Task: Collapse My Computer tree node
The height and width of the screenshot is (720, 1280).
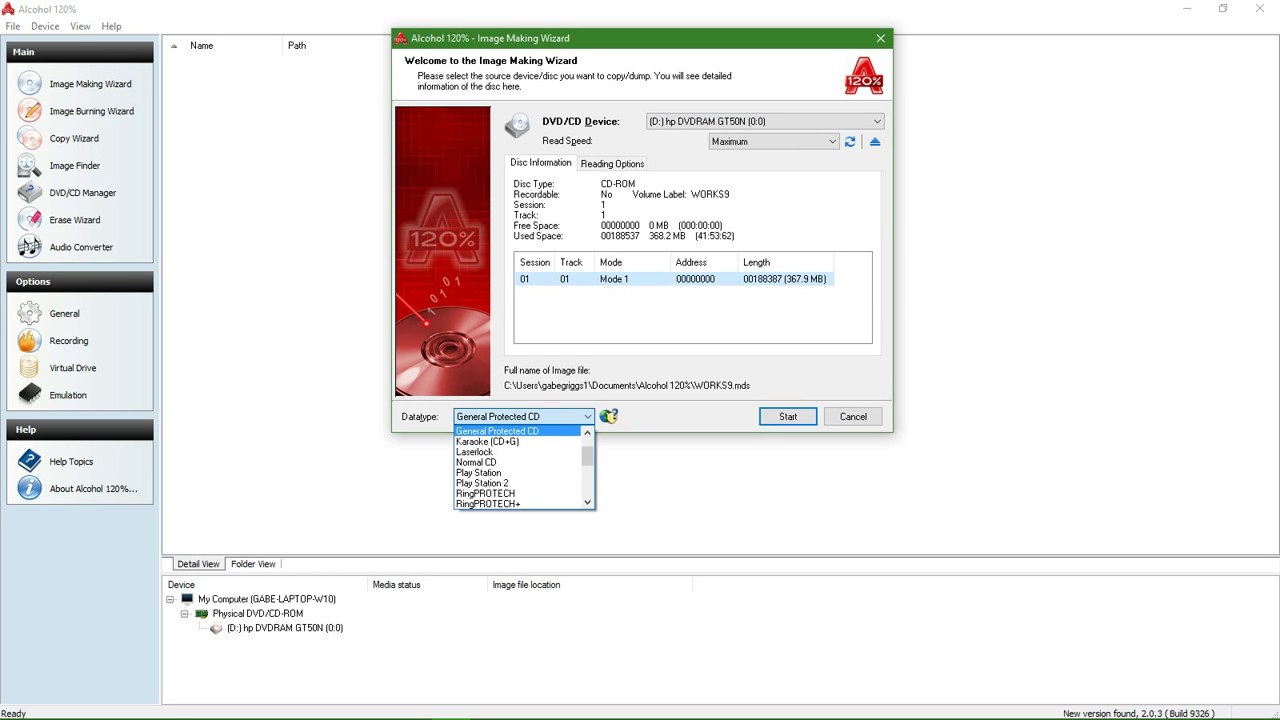Action: click(170, 599)
